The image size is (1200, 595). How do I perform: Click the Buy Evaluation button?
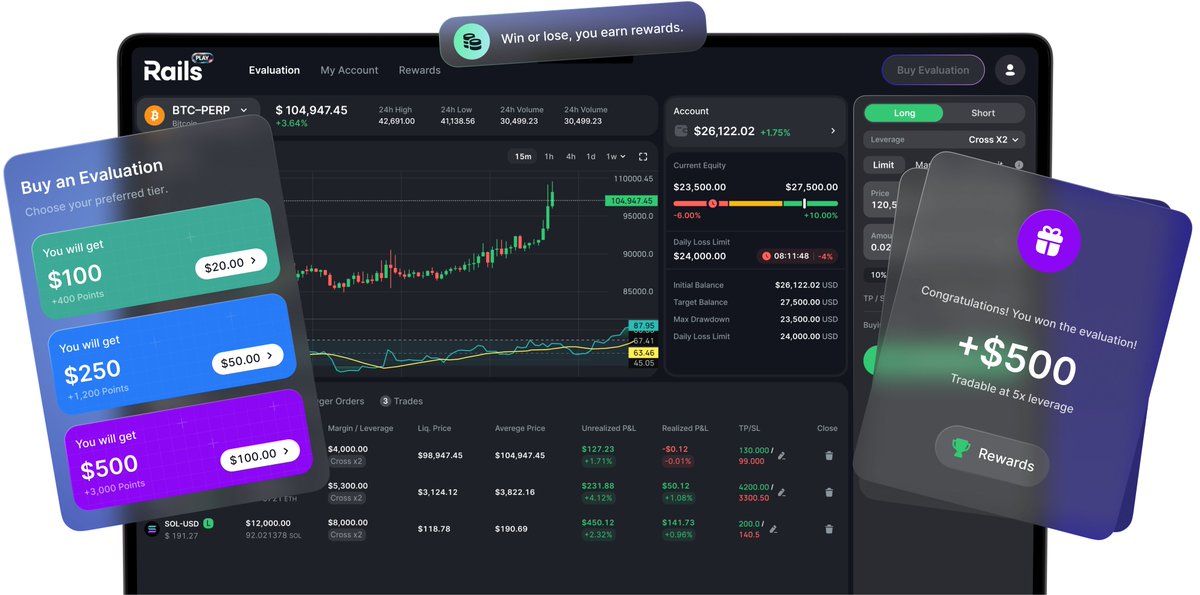pyautogui.click(x=933, y=70)
